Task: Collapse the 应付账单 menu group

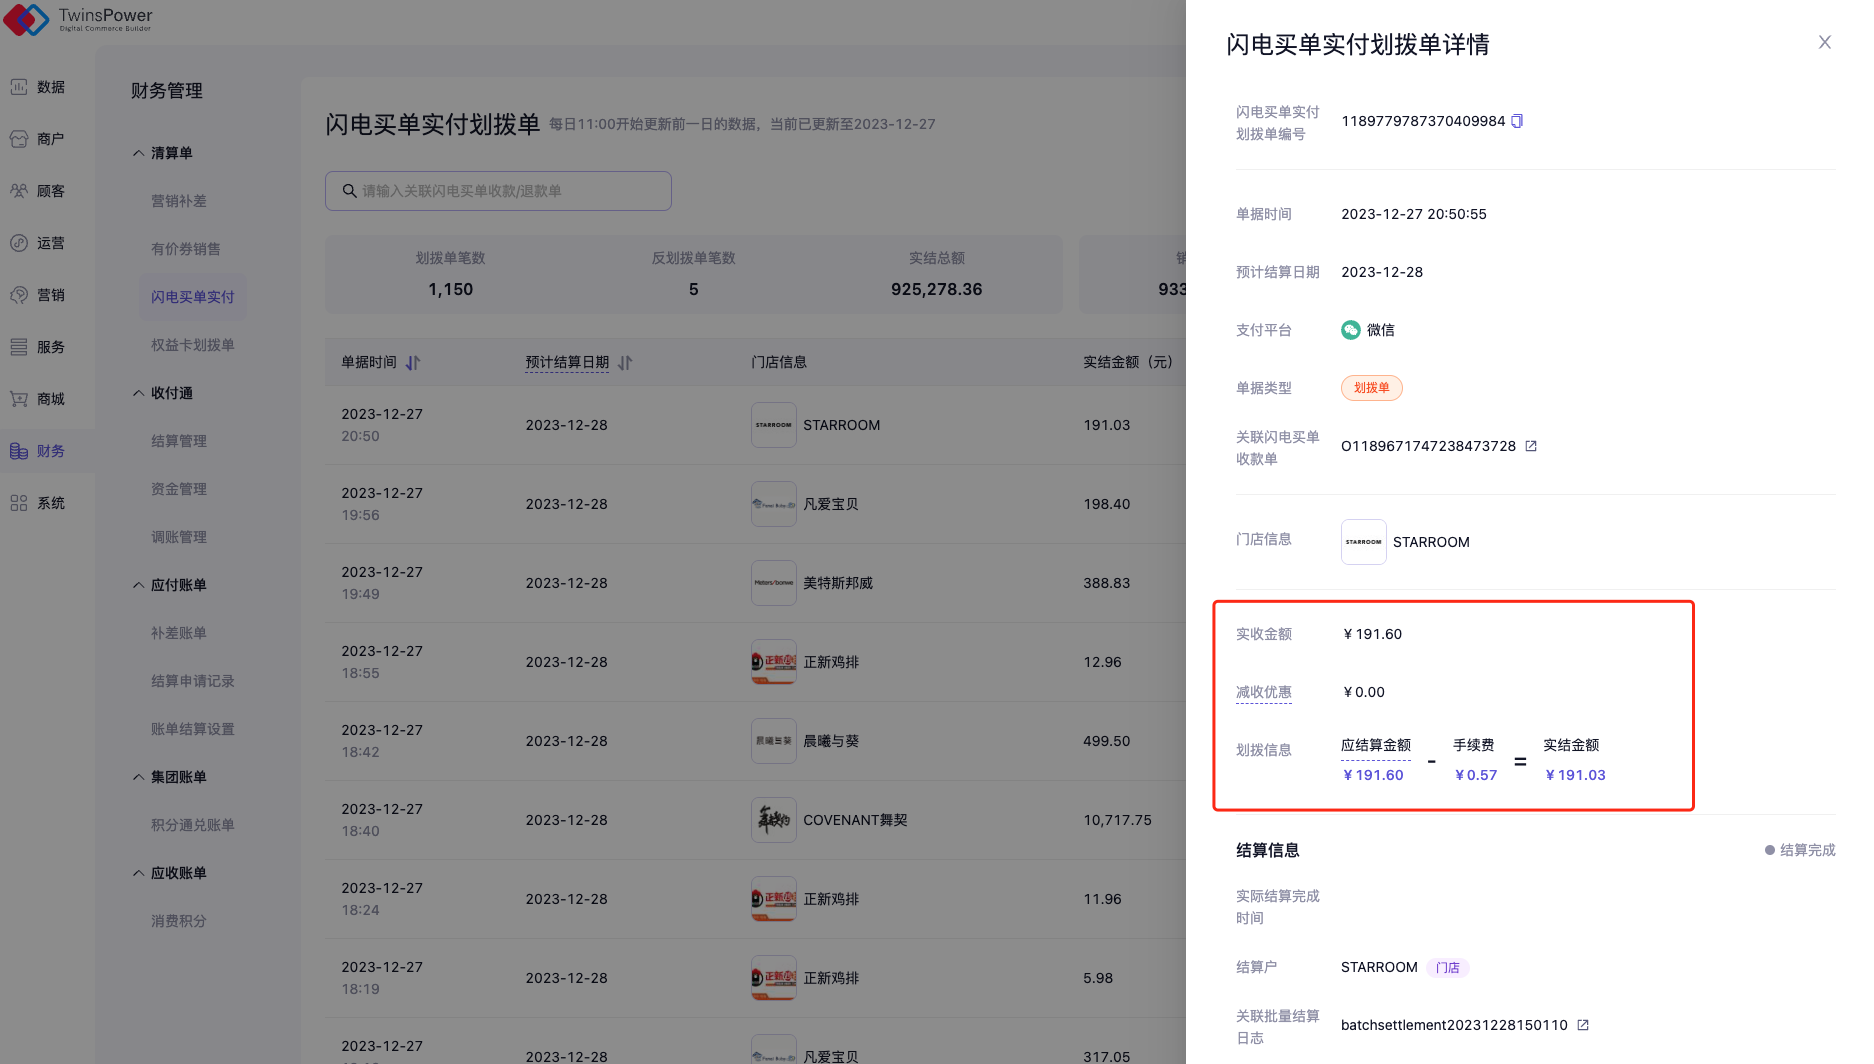Action: [x=139, y=585]
